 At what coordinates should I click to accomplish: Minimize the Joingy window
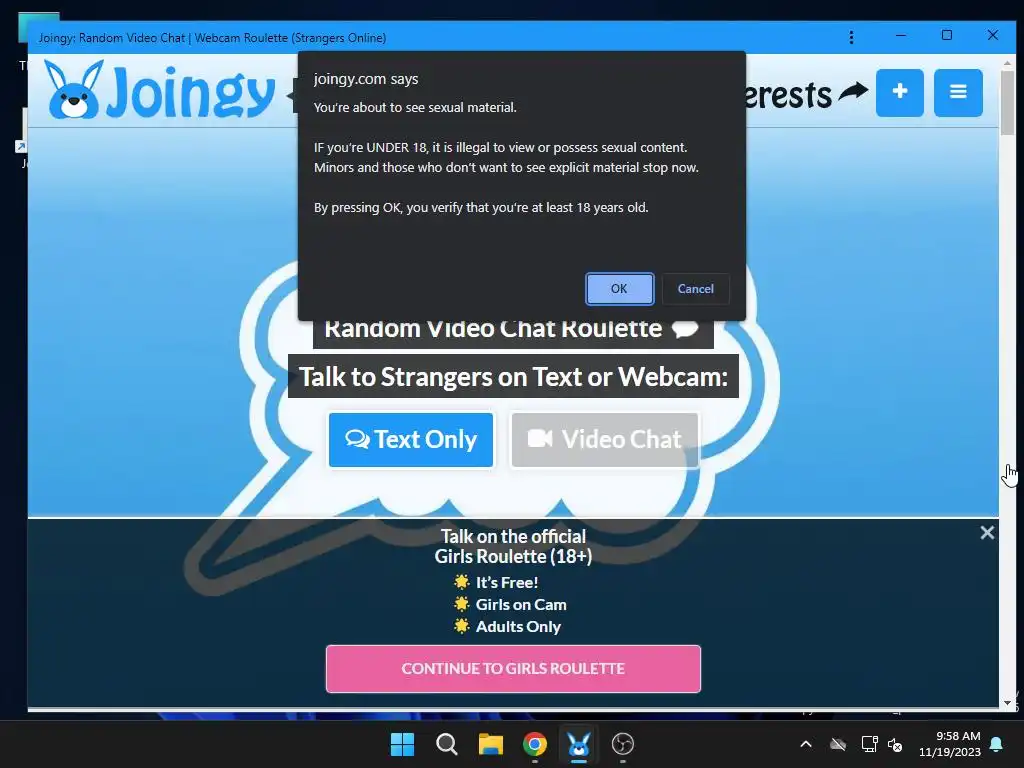[901, 35]
